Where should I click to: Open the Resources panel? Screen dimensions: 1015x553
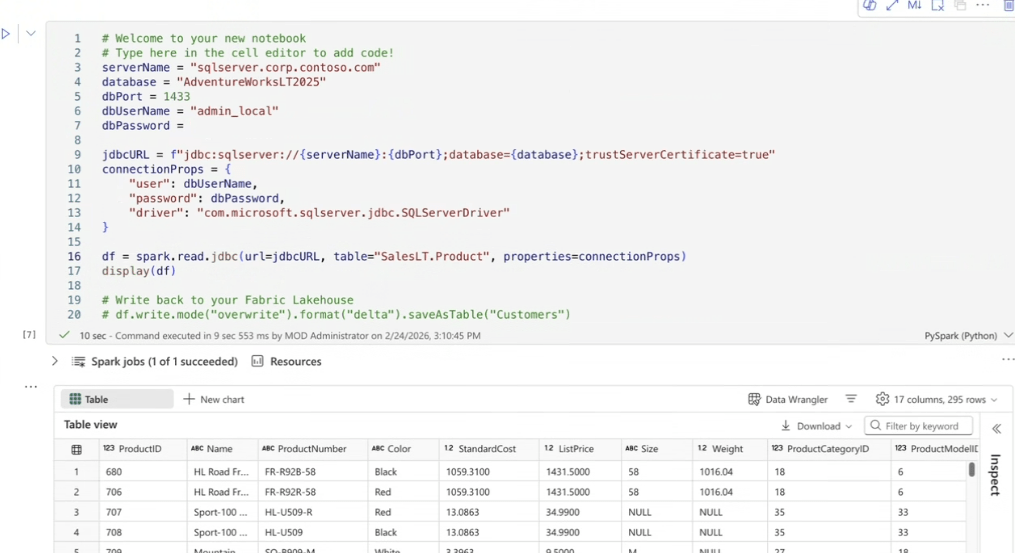[x=286, y=361]
